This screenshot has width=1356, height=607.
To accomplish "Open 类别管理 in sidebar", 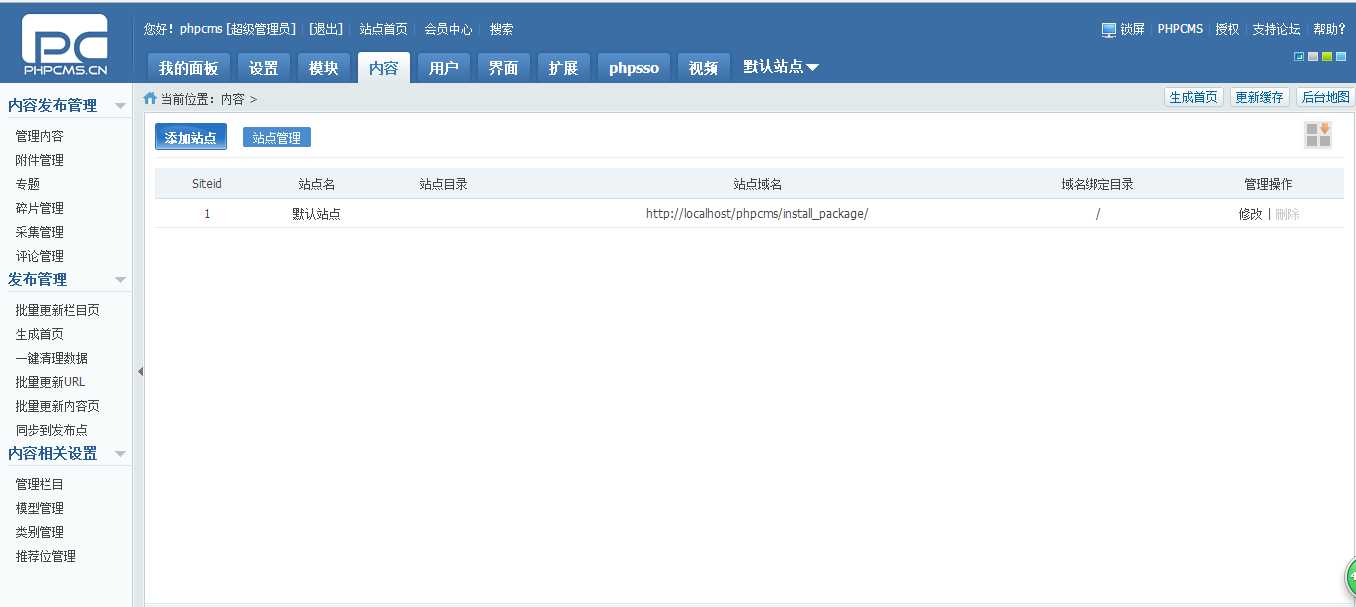I will [x=40, y=533].
